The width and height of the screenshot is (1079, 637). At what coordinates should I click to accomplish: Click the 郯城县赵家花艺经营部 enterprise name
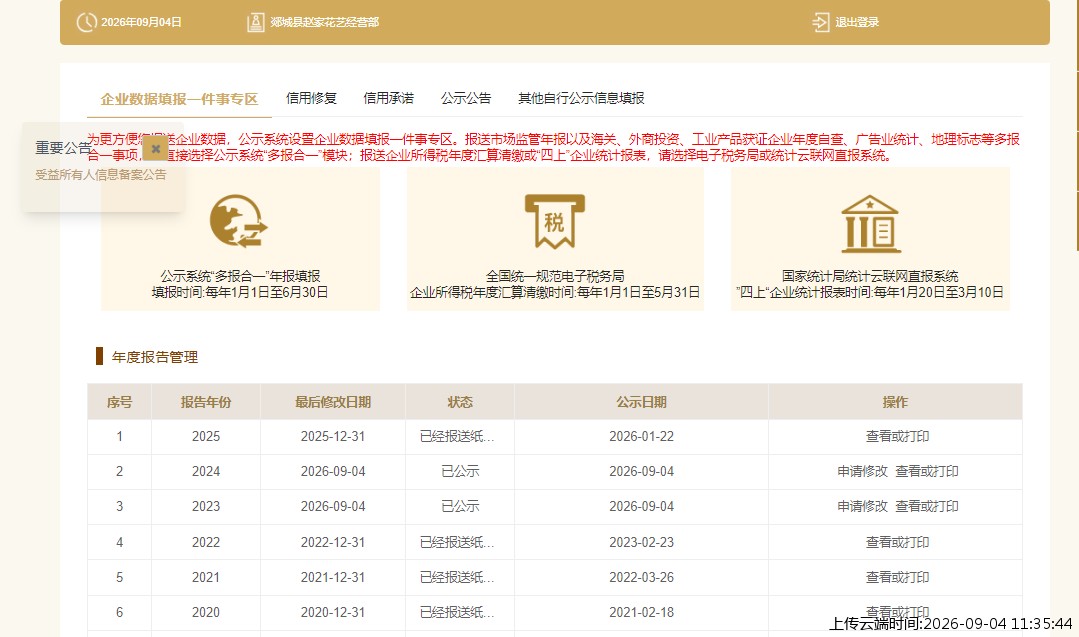(324, 22)
